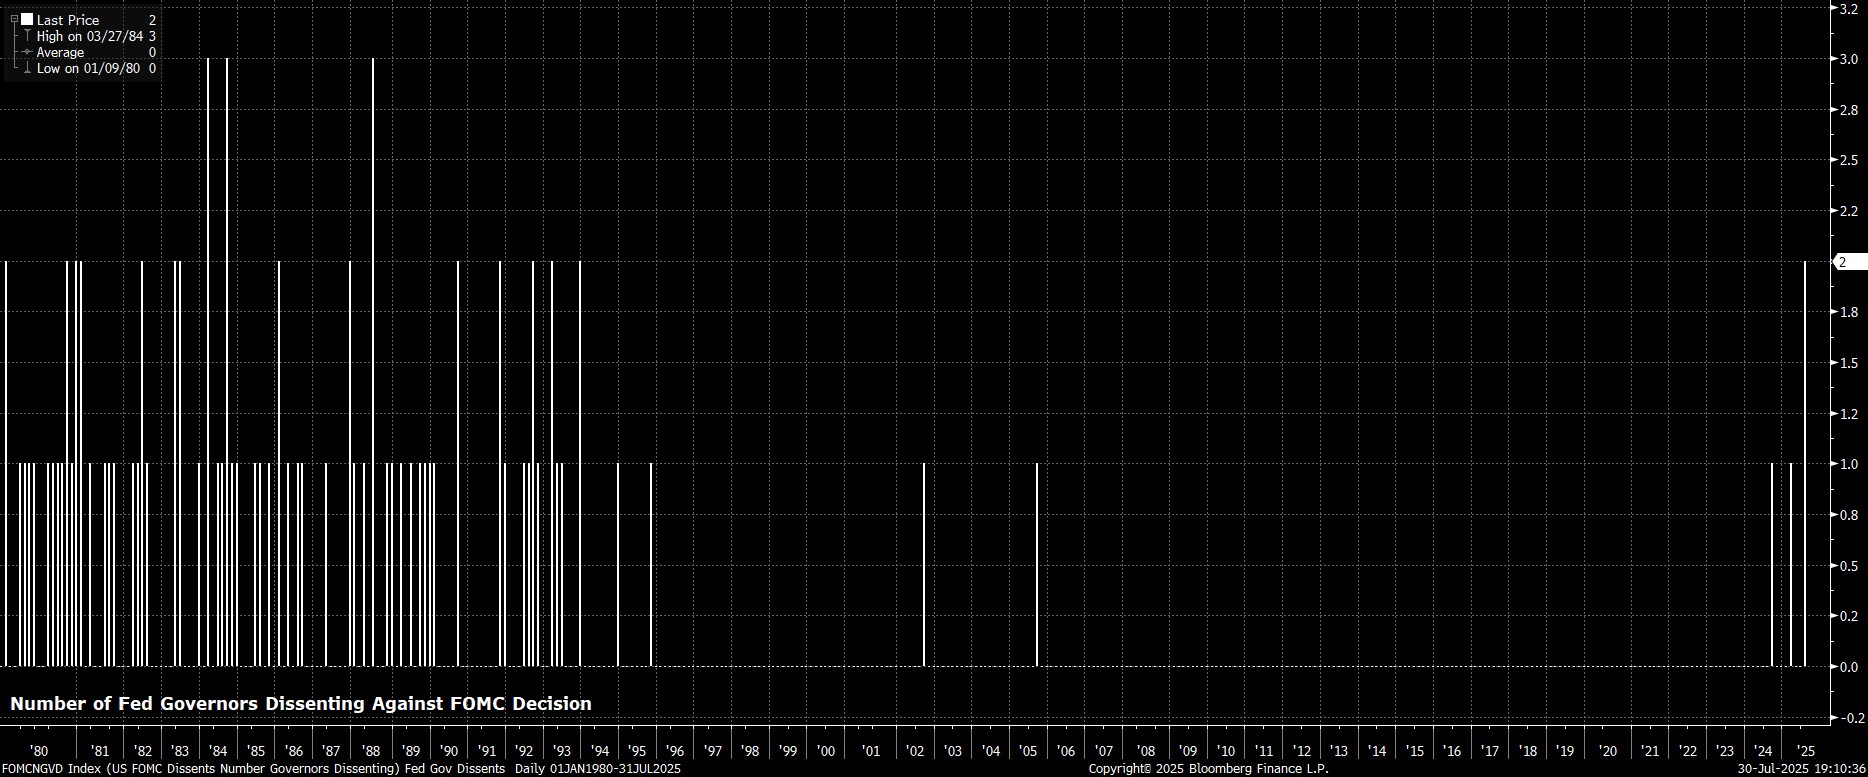Click the High marker icon in legend
Image resolution: width=1868 pixels, height=777 pixels.
[27, 36]
